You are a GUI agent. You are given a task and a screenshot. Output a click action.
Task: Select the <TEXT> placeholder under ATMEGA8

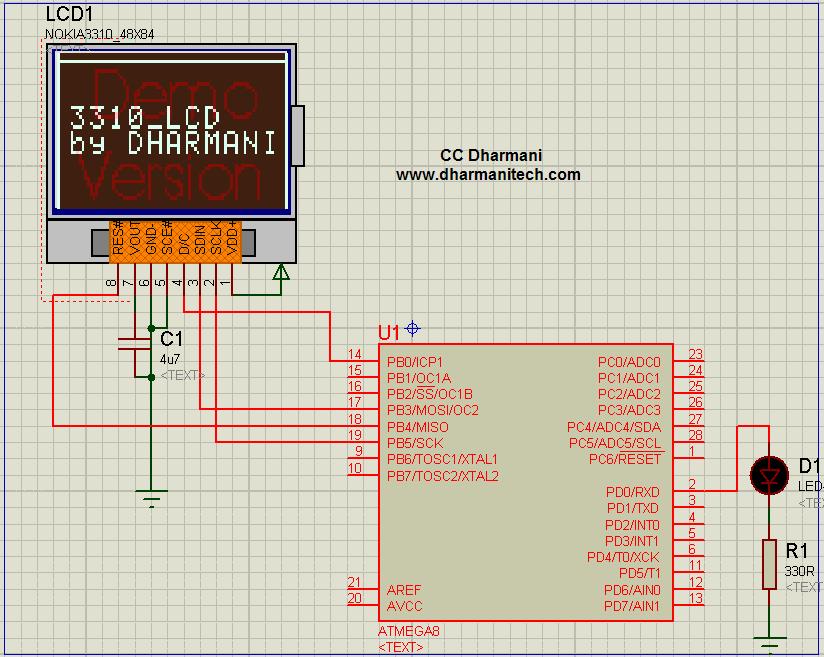tap(400, 647)
